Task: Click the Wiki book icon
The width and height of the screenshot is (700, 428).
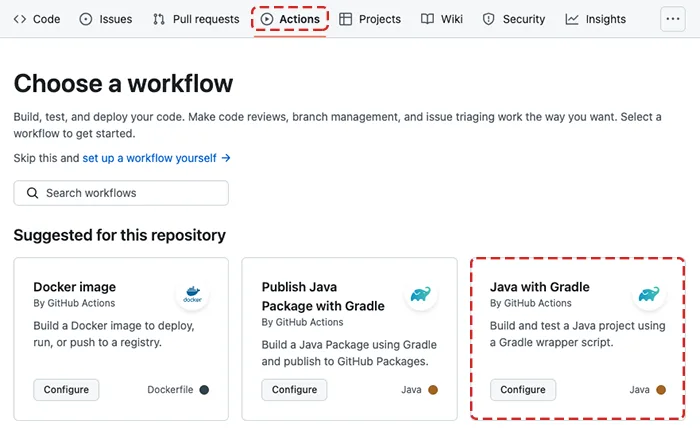Action: 427,19
